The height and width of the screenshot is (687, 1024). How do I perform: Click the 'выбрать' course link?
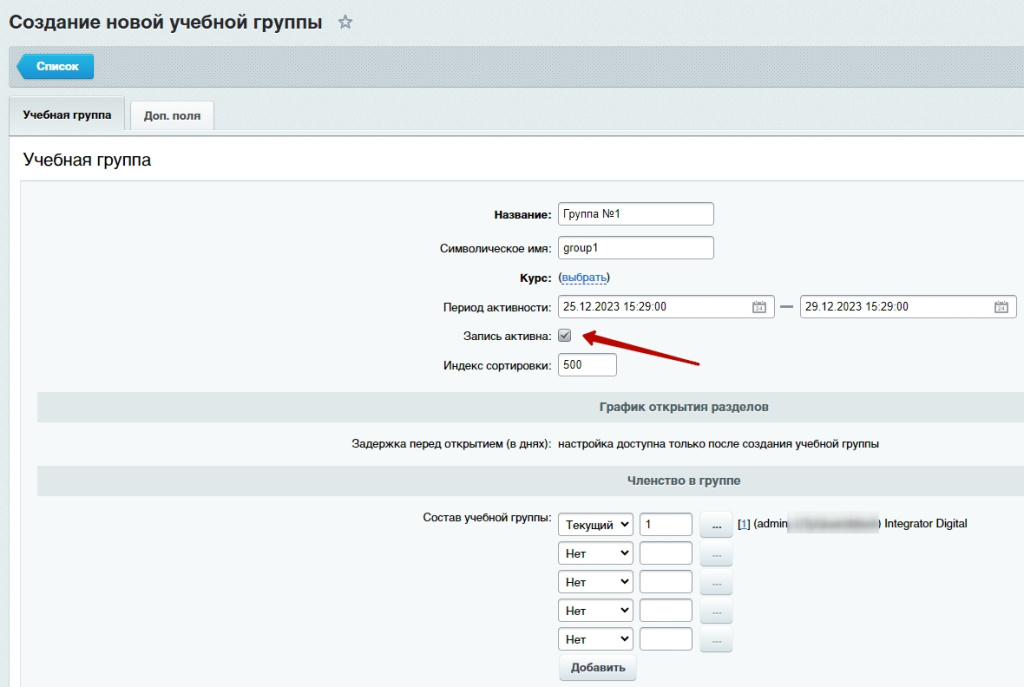(584, 277)
